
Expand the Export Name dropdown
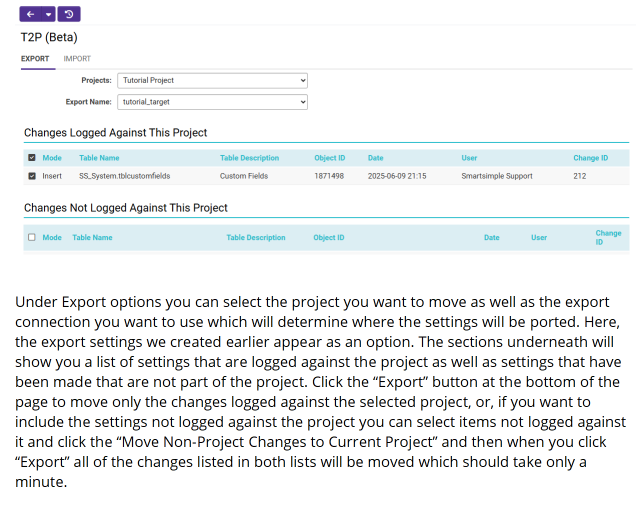click(x=213, y=102)
